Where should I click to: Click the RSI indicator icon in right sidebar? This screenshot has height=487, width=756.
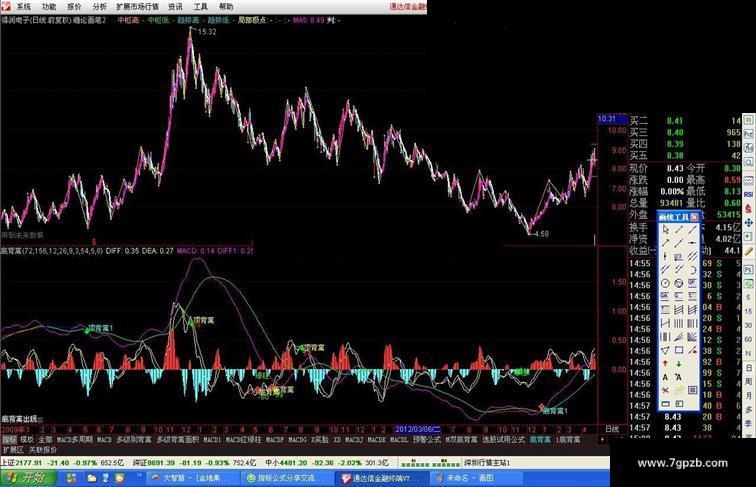click(748, 194)
